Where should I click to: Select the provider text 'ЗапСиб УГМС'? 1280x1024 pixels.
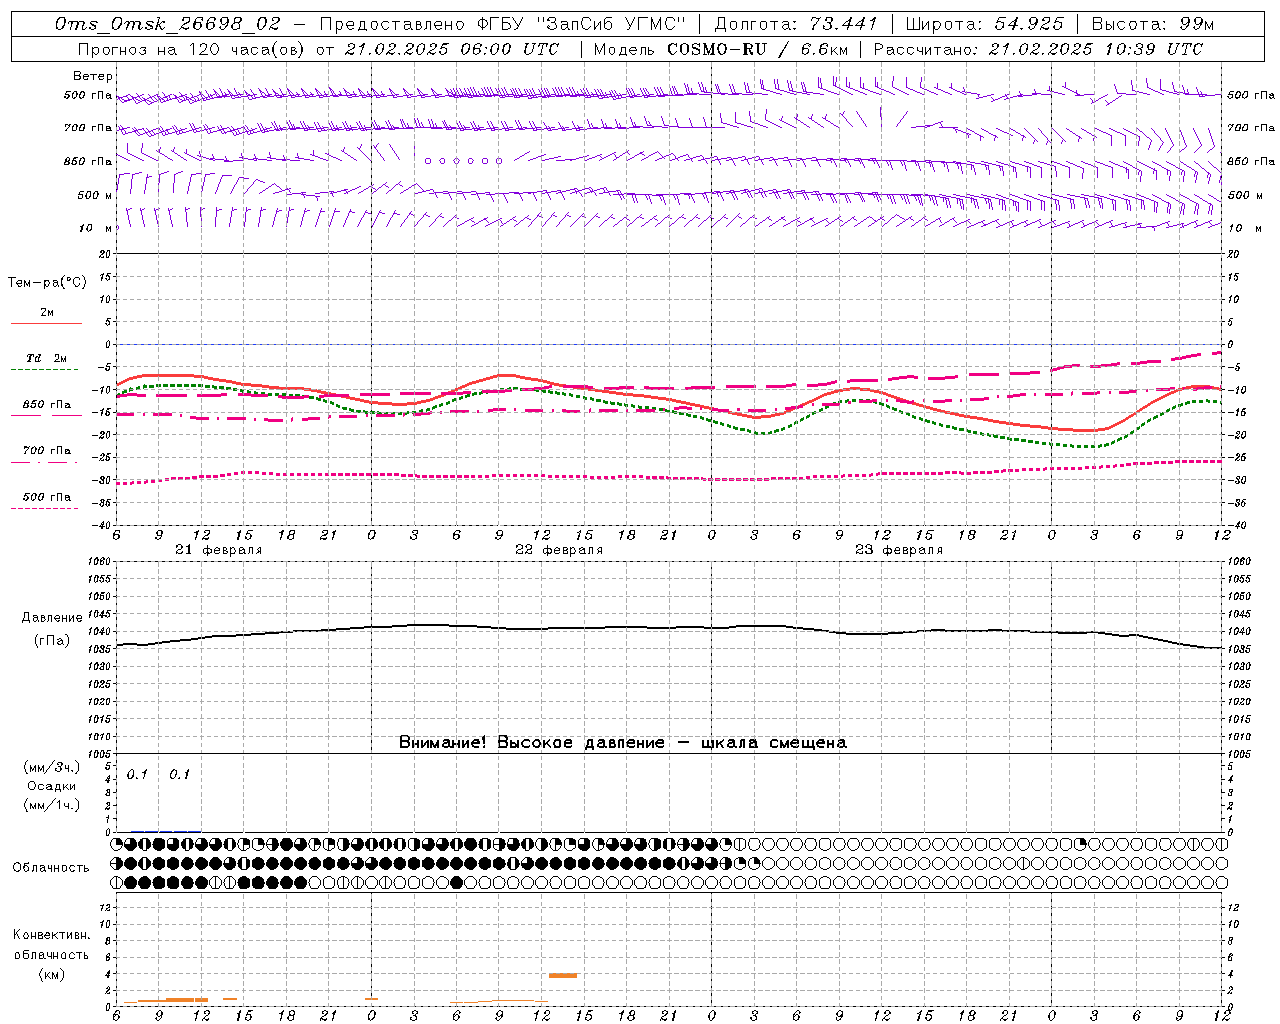tap(612, 24)
